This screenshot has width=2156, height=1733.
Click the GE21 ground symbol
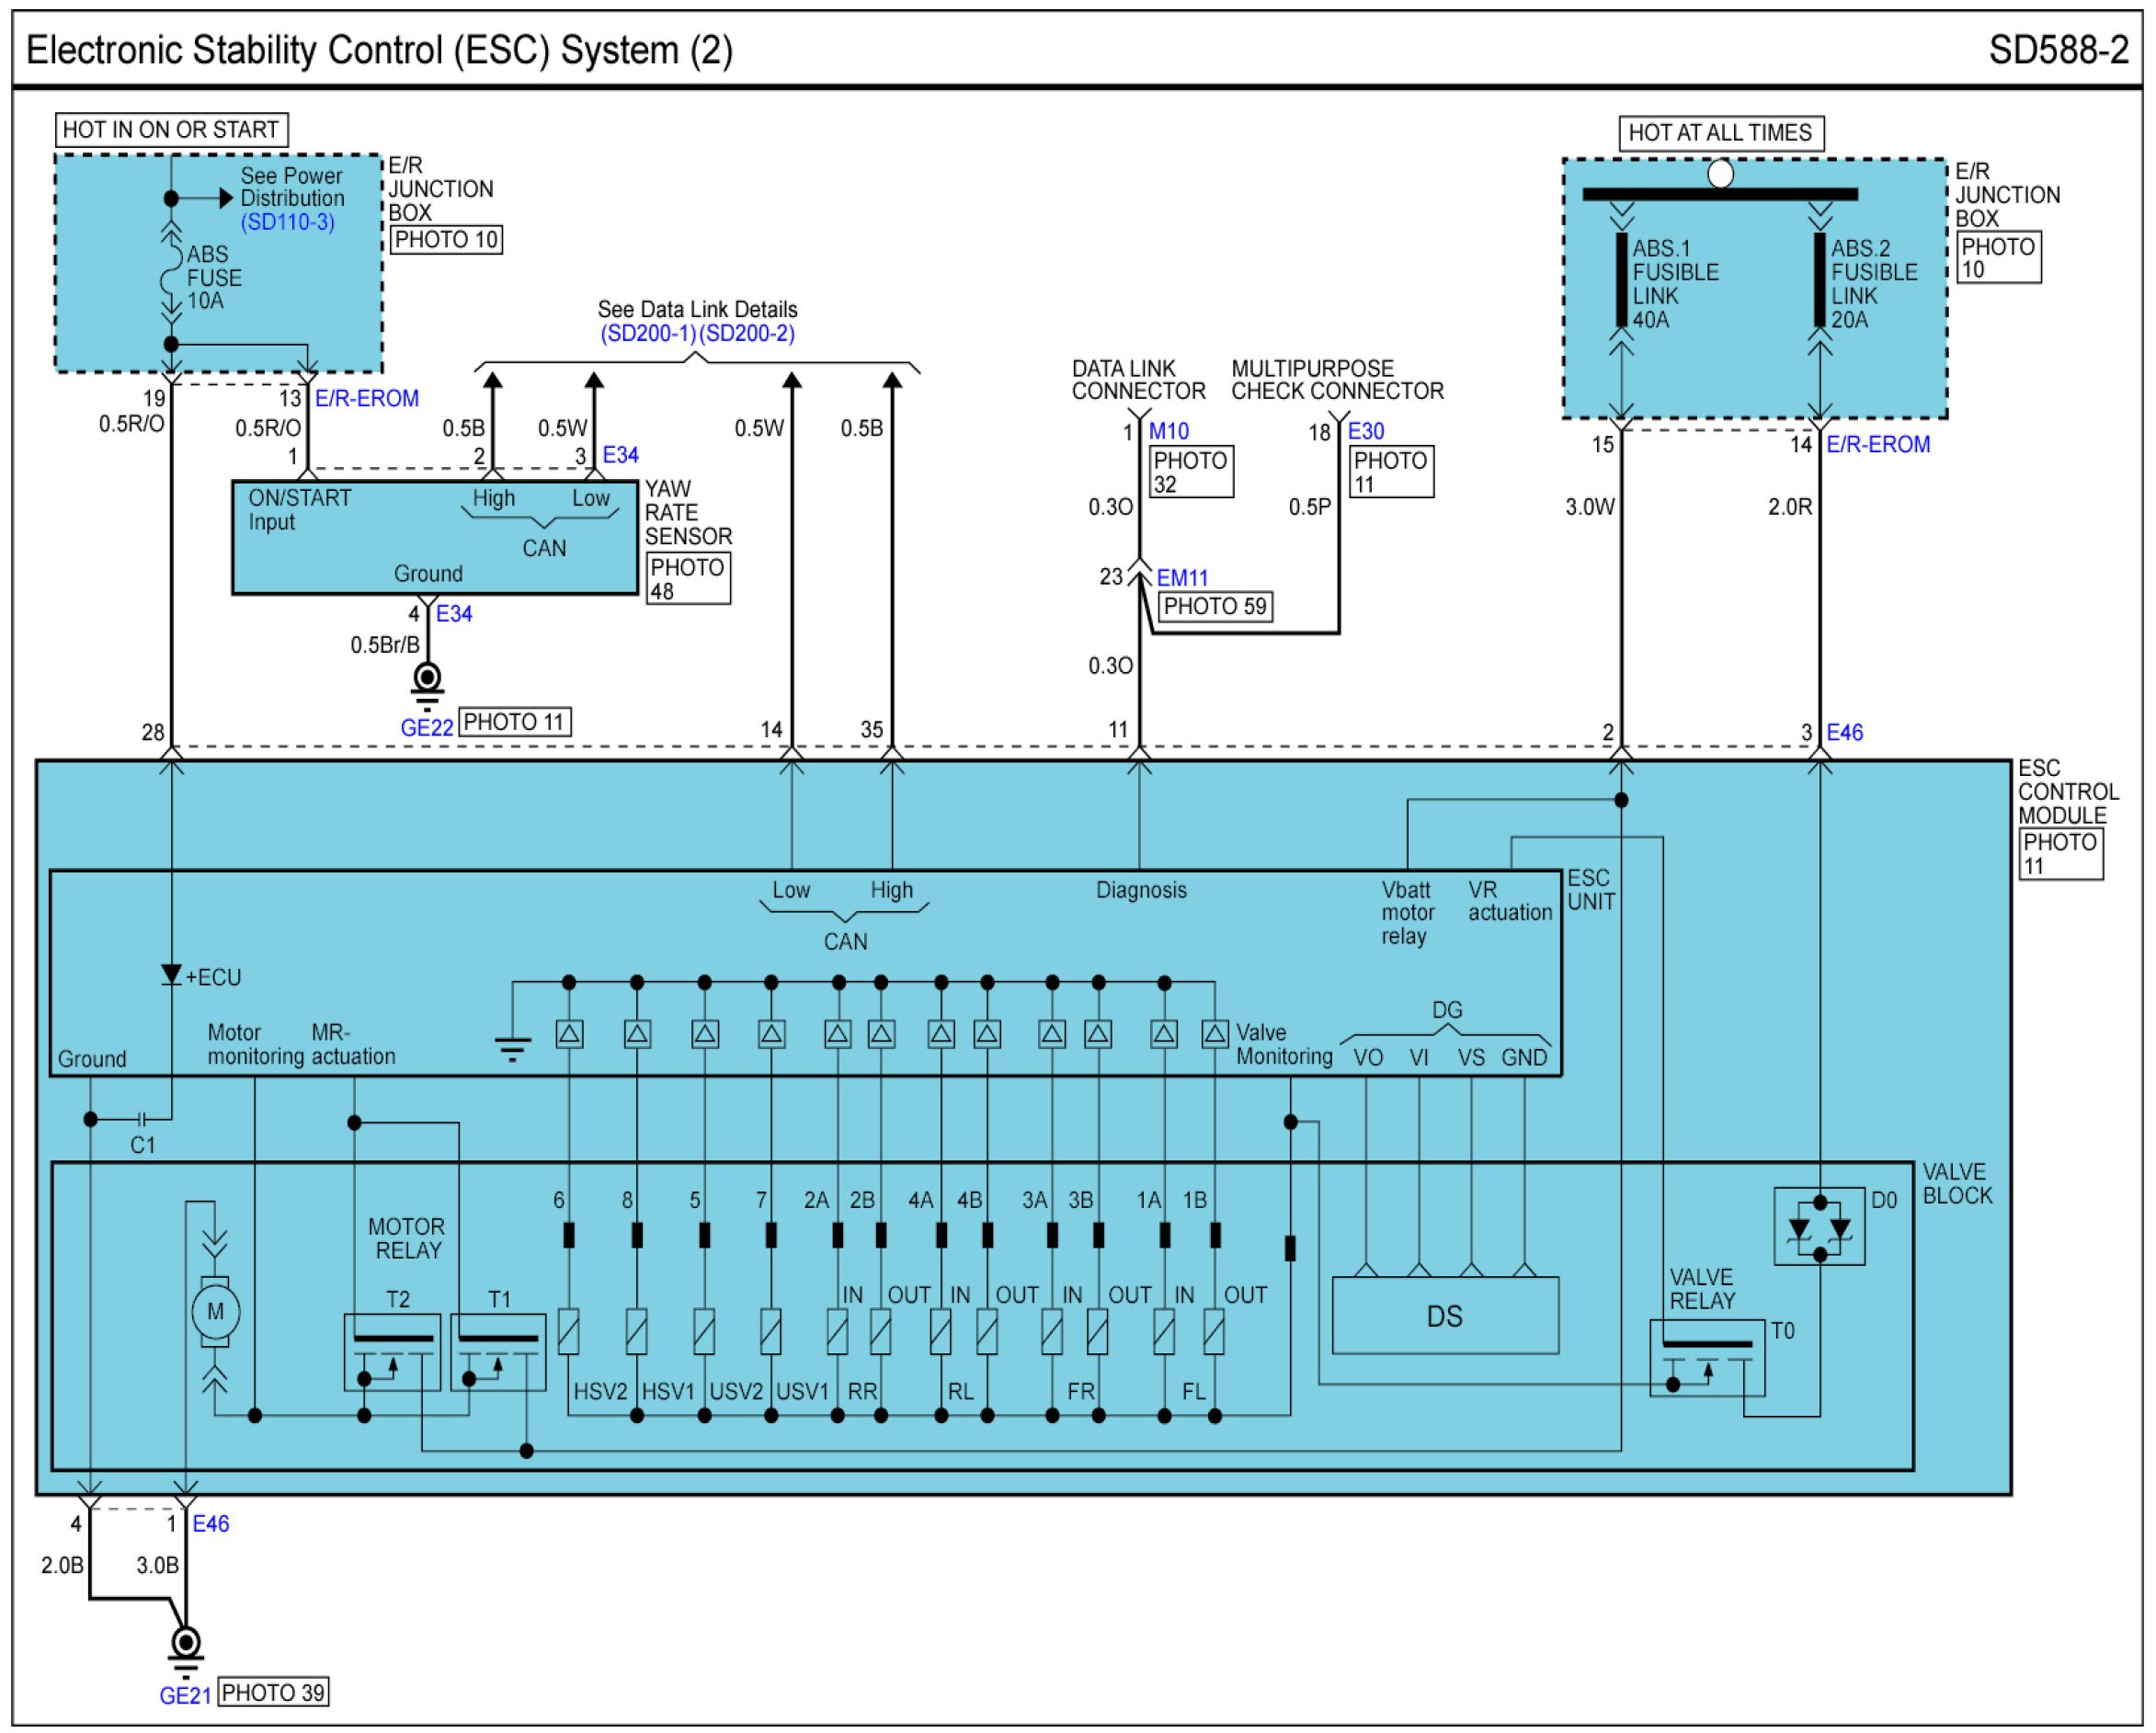pos(185,1643)
